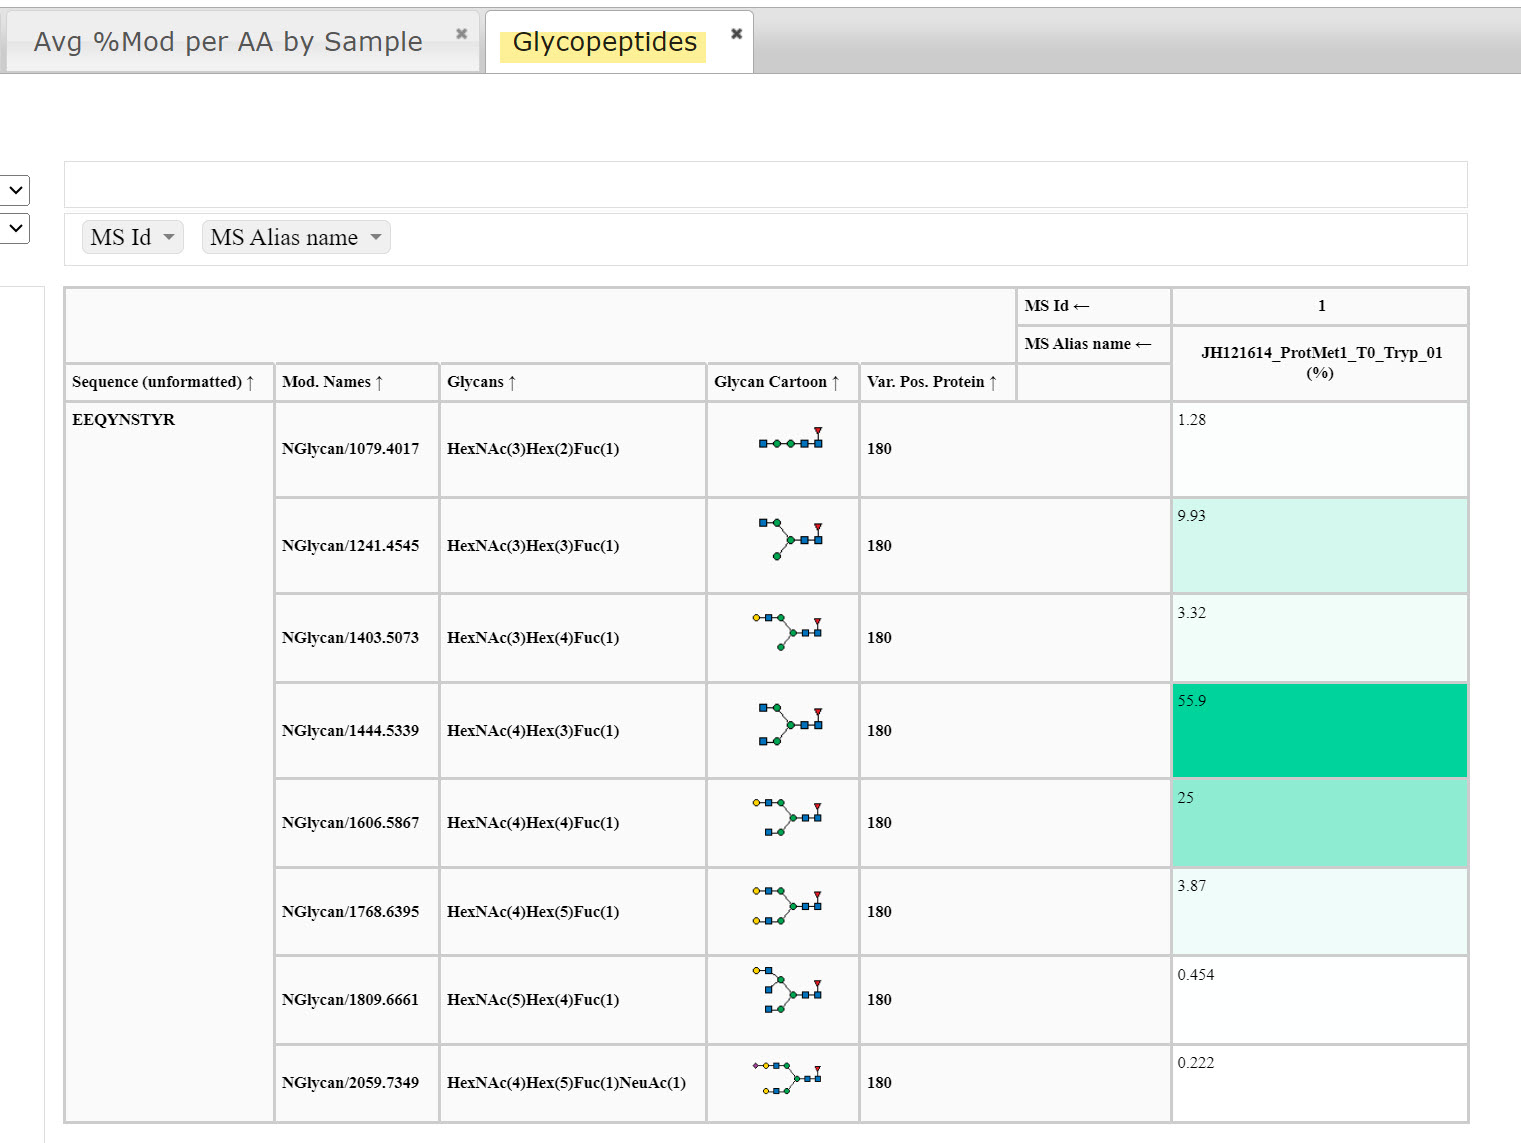
Task: Click glycan cartoon for HexNAc(4)Hex(5)Fuc(1)
Action: [x=786, y=905]
